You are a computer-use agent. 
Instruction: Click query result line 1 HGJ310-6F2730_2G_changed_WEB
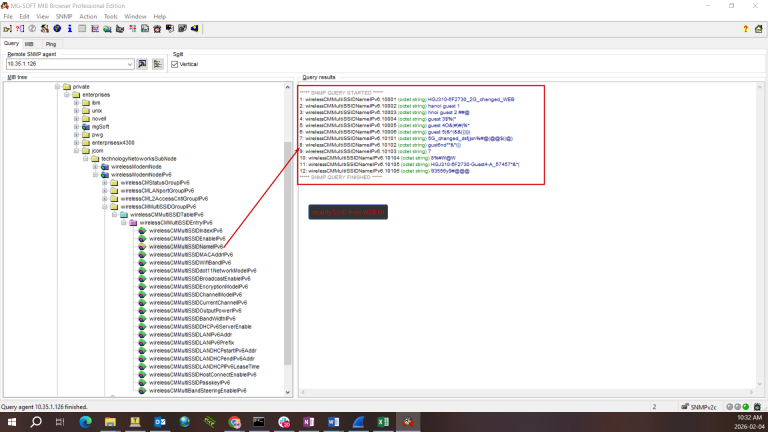[407, 99]
